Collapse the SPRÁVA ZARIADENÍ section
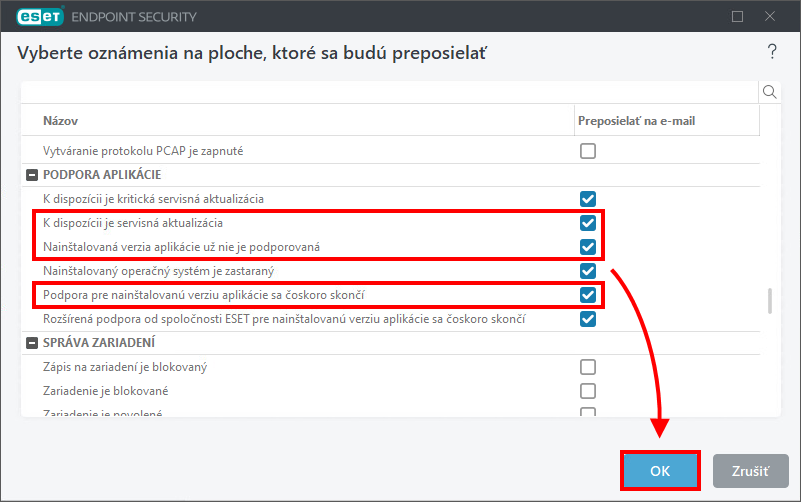Image resolution: width=801 pixels, height=502 pixels. (32, 343)
